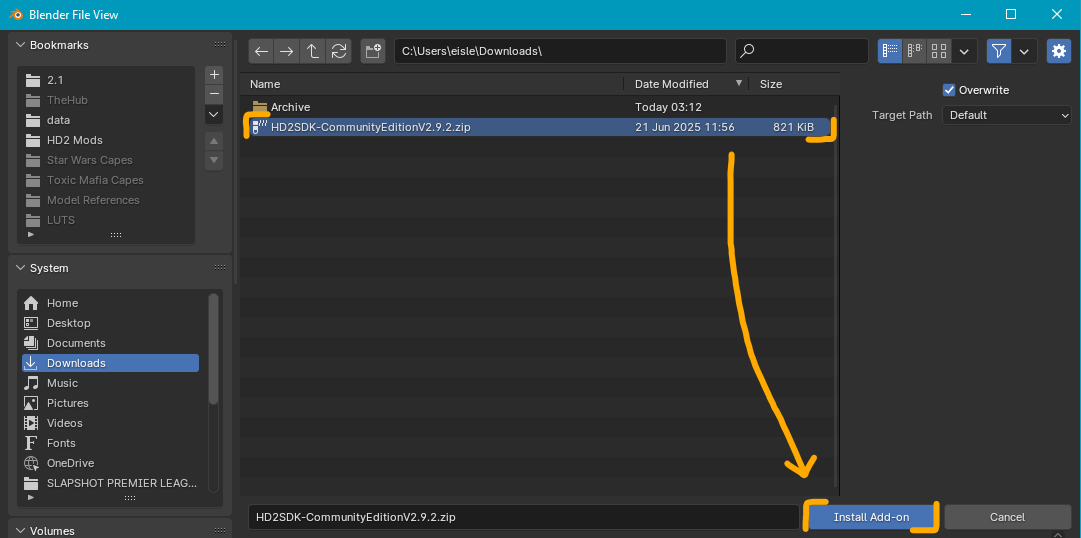Open display settings dropdown arrow
1081x538 pixels.
pyautogui.click(x=964, y=51)
